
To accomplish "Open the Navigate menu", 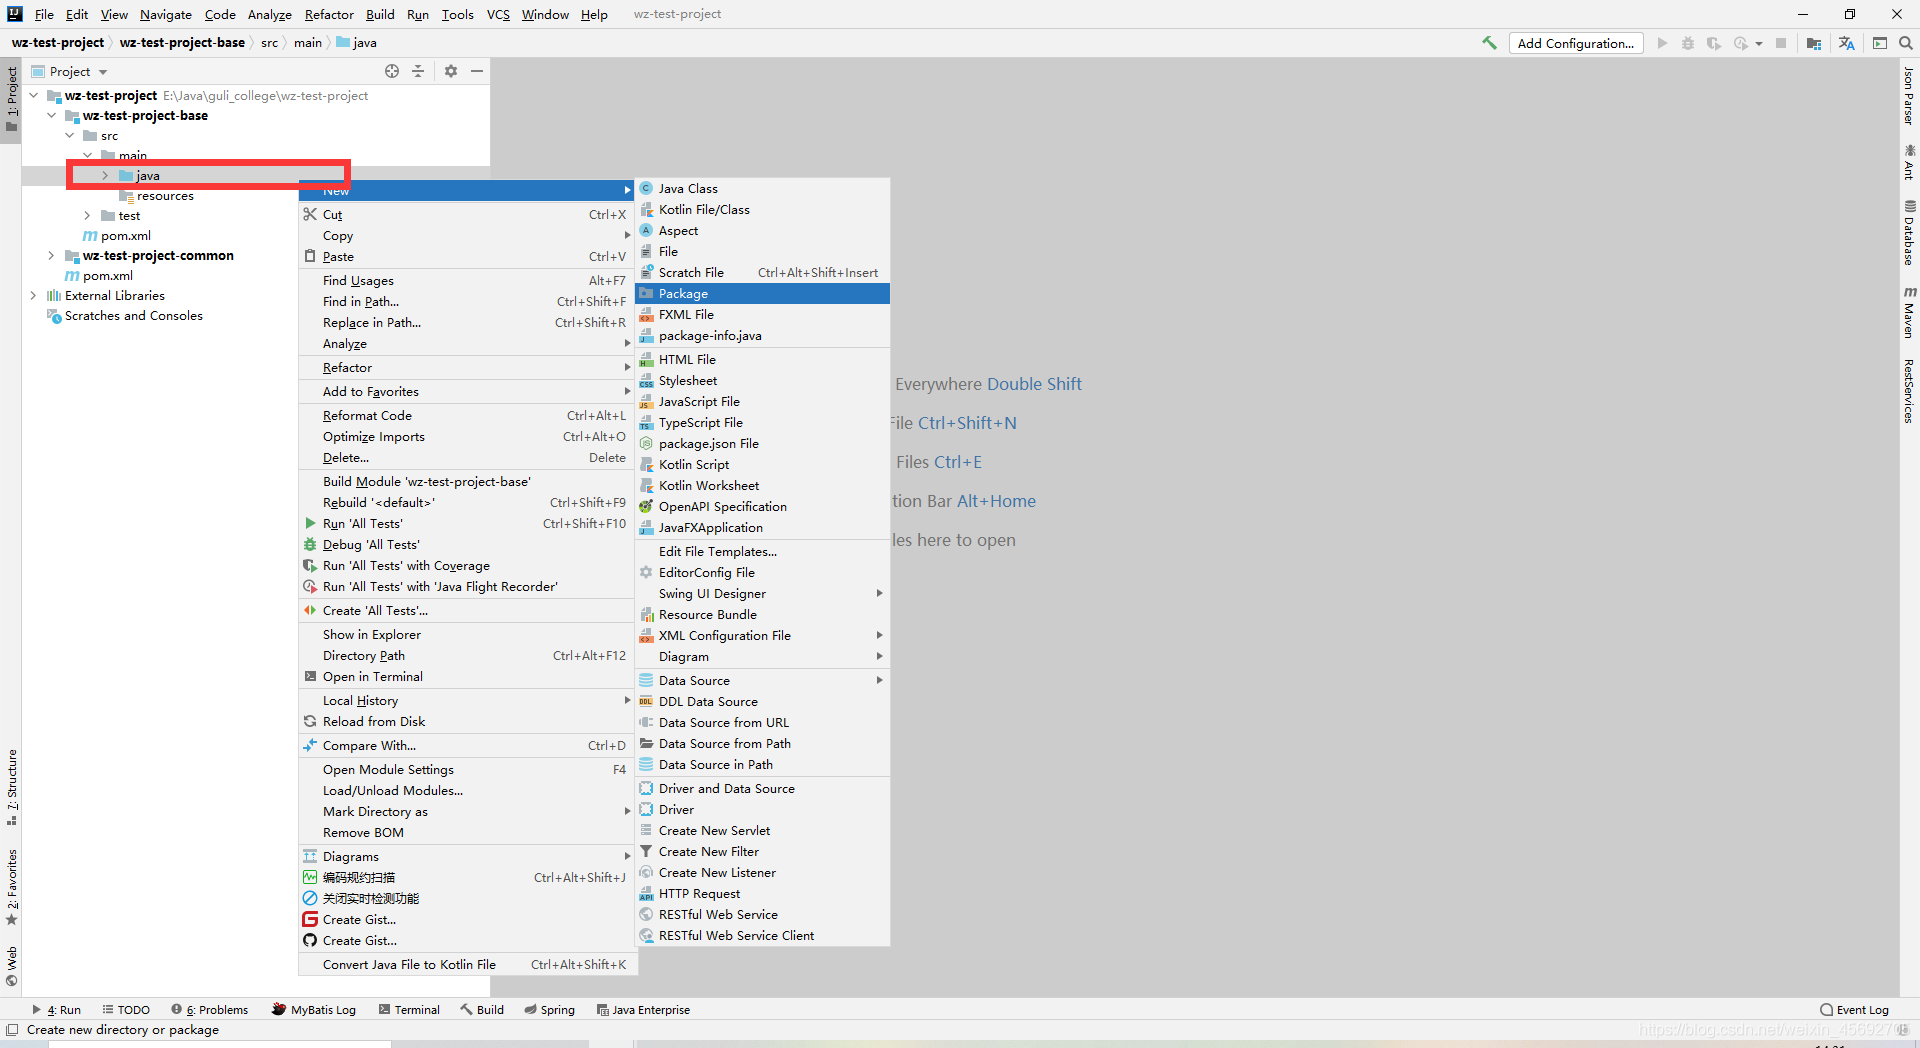I will [x=166, y=14].
